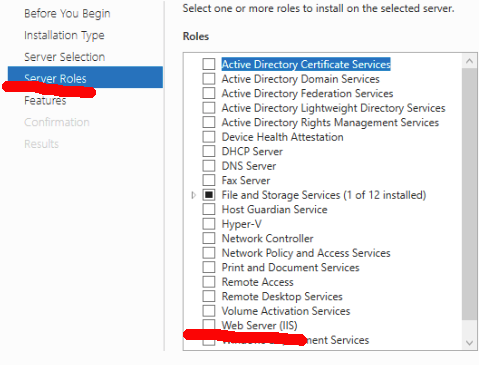Tick the Fax Server checkbox
Image resolution: width=479 pixels, height=365 pixels.
(x=209, y=180)
